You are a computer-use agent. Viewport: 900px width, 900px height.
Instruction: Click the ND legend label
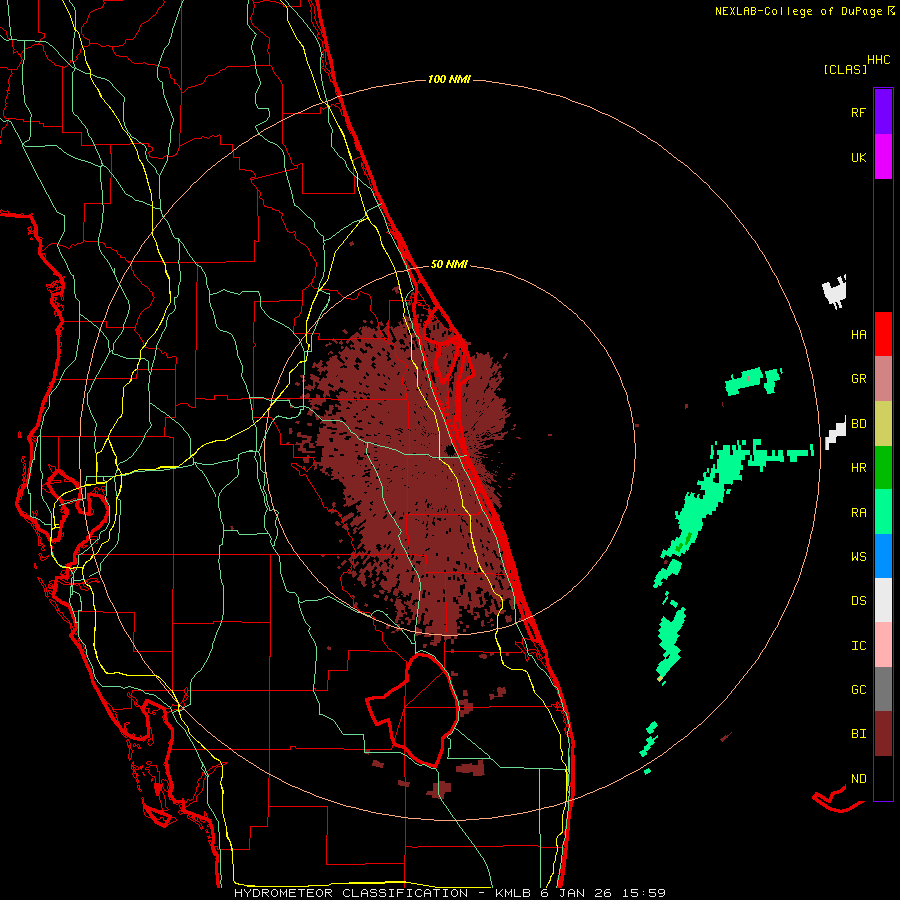click(x=859, y=779)
